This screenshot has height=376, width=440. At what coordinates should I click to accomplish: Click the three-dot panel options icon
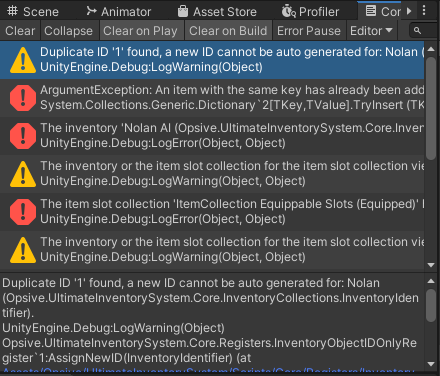(424, 11)
